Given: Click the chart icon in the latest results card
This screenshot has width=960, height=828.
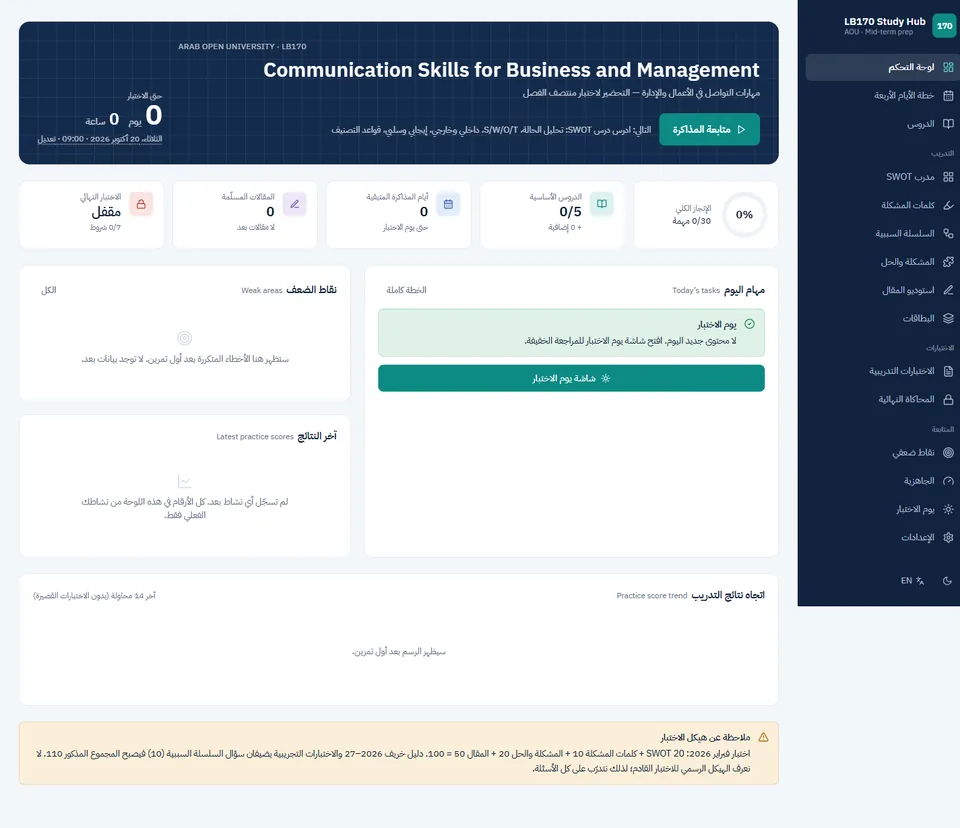Looking at the screenshot, I should 184,481.
